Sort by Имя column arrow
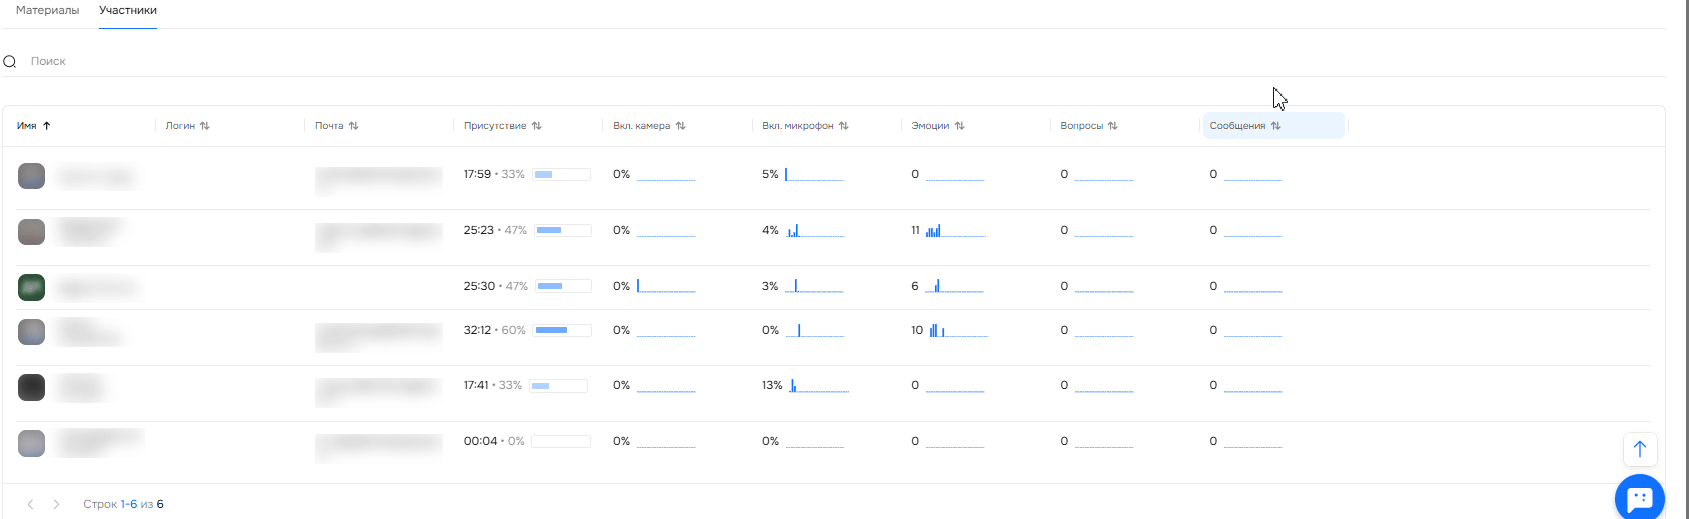 click(x=46, y=126)
